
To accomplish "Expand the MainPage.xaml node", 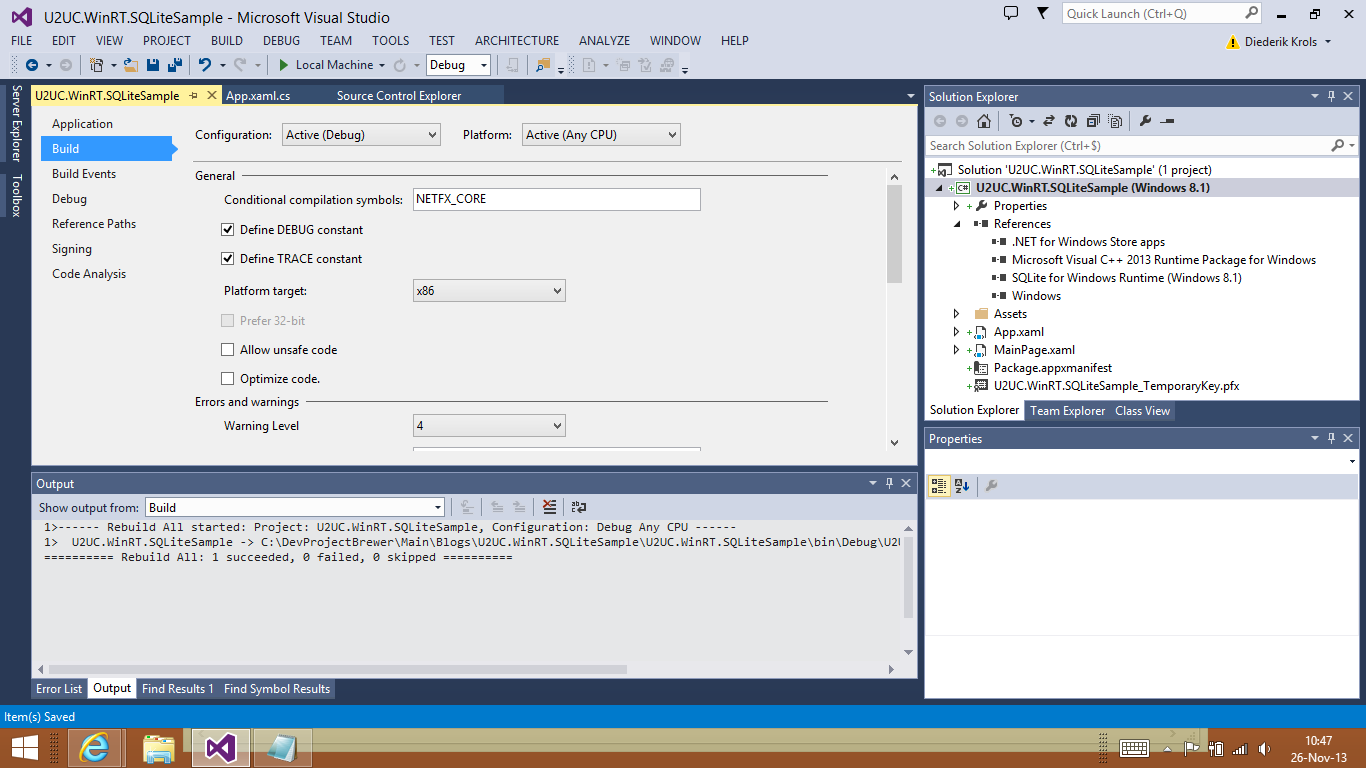I will pyautogui.click(x=956, y=350).
